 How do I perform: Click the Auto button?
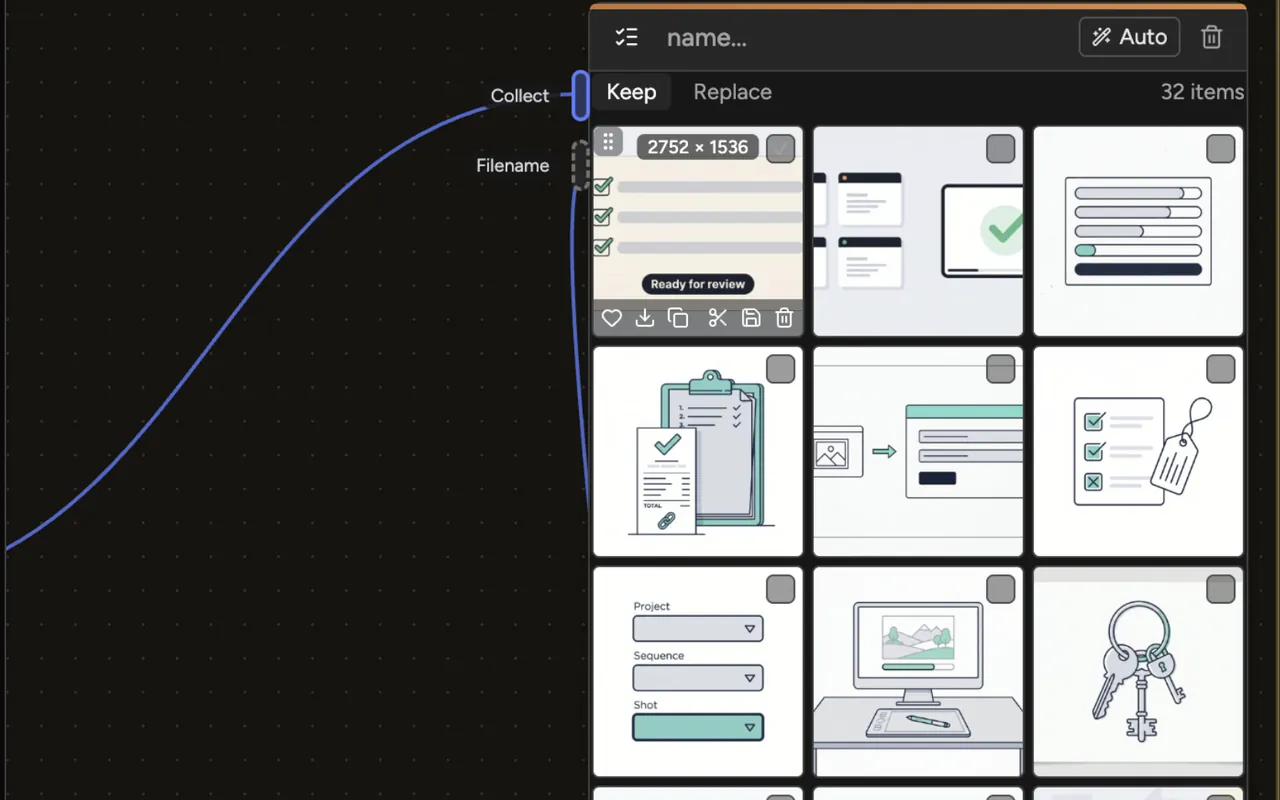1129,38
